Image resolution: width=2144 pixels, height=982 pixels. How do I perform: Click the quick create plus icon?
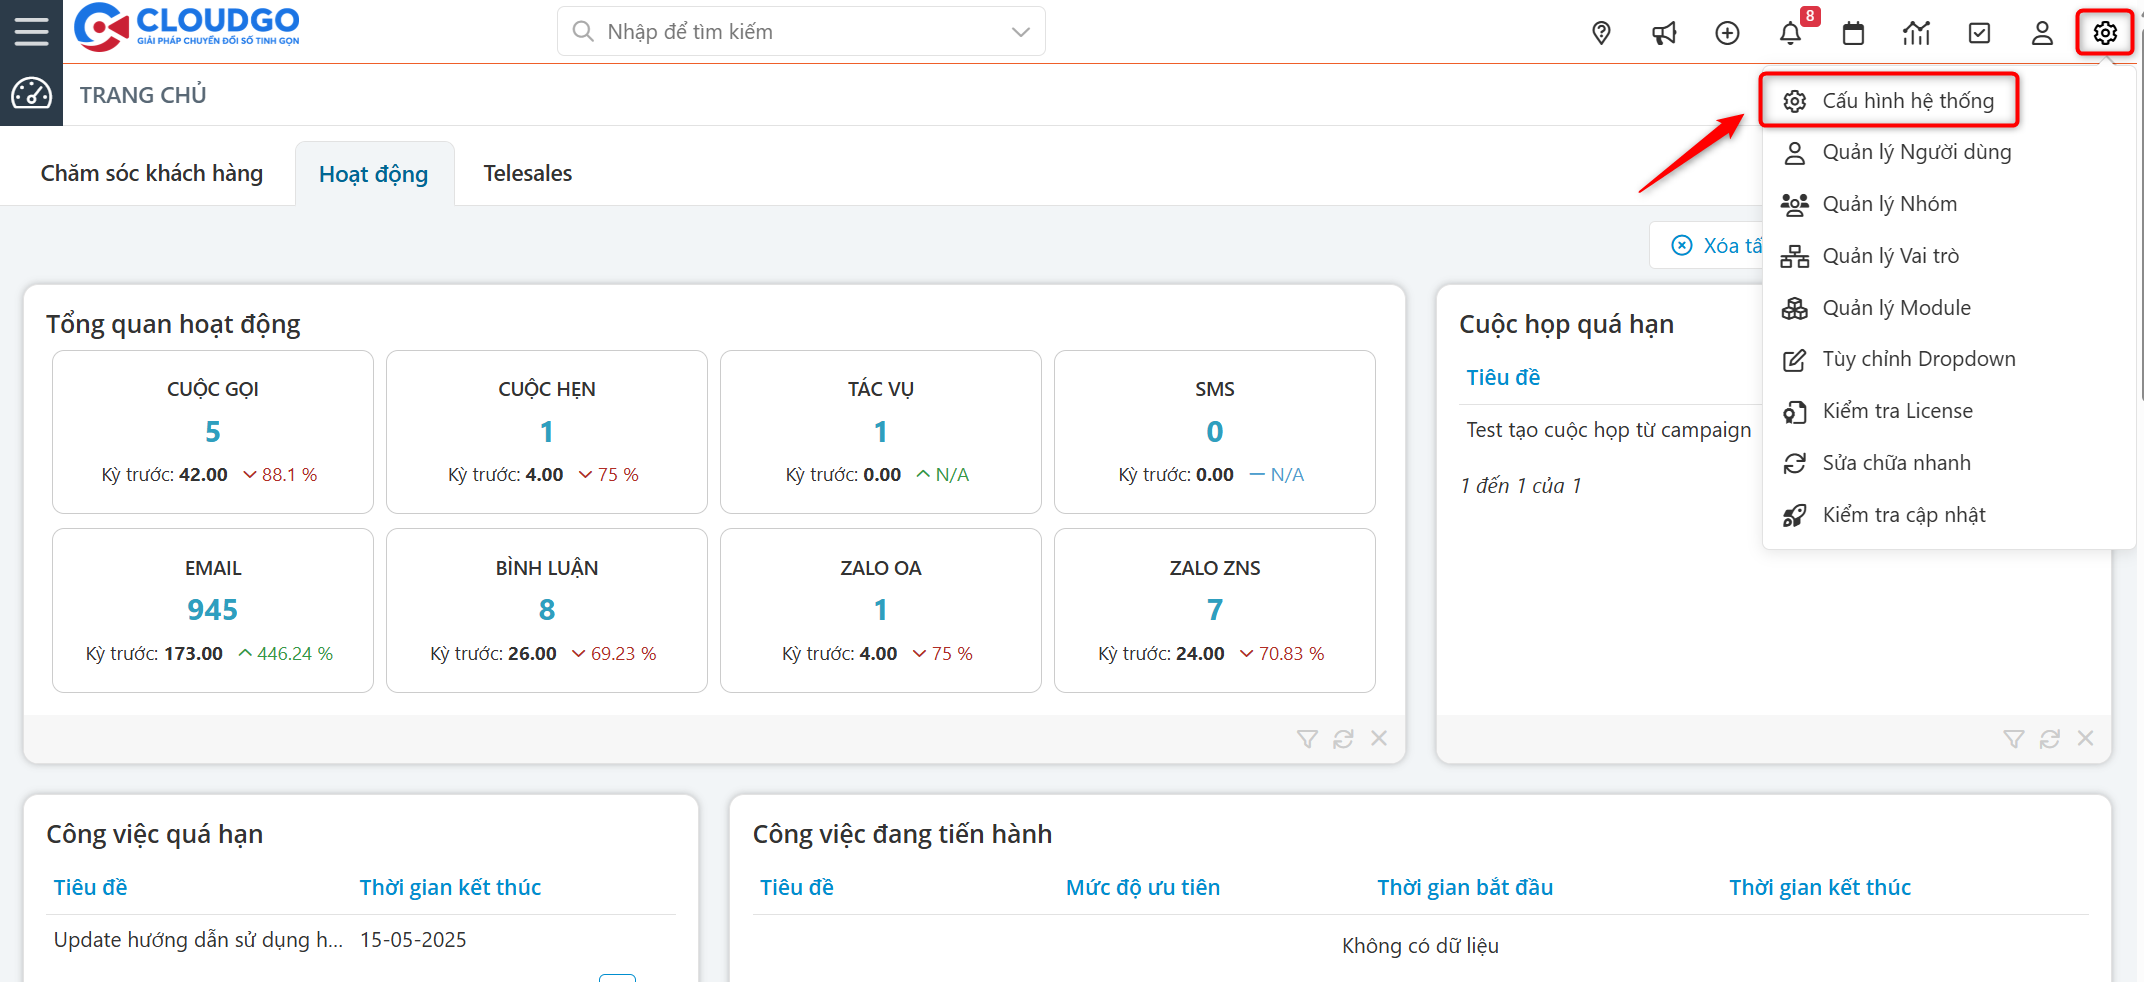click(x=1727, y=33)
